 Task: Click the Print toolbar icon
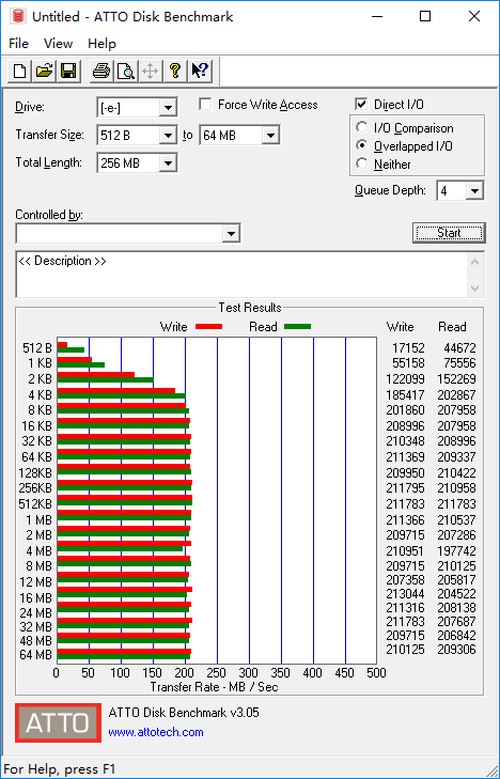101,71
